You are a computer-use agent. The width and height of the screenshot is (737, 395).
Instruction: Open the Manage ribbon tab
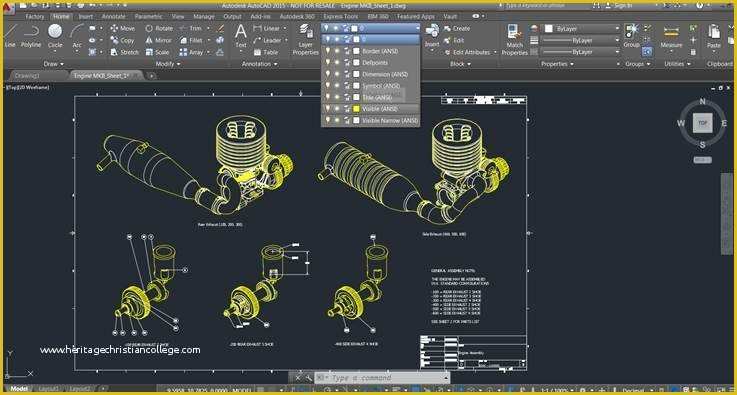tap(204, 16)
